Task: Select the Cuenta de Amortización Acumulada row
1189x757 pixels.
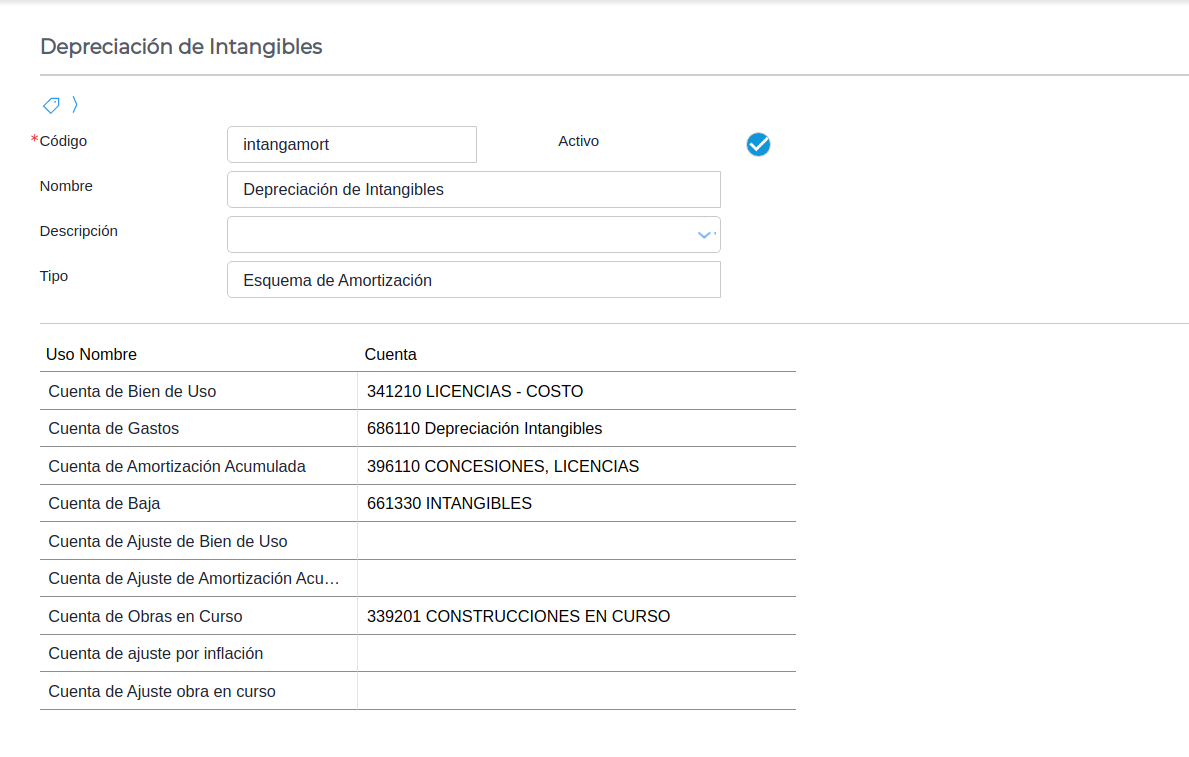Action: tap(177, 466)
